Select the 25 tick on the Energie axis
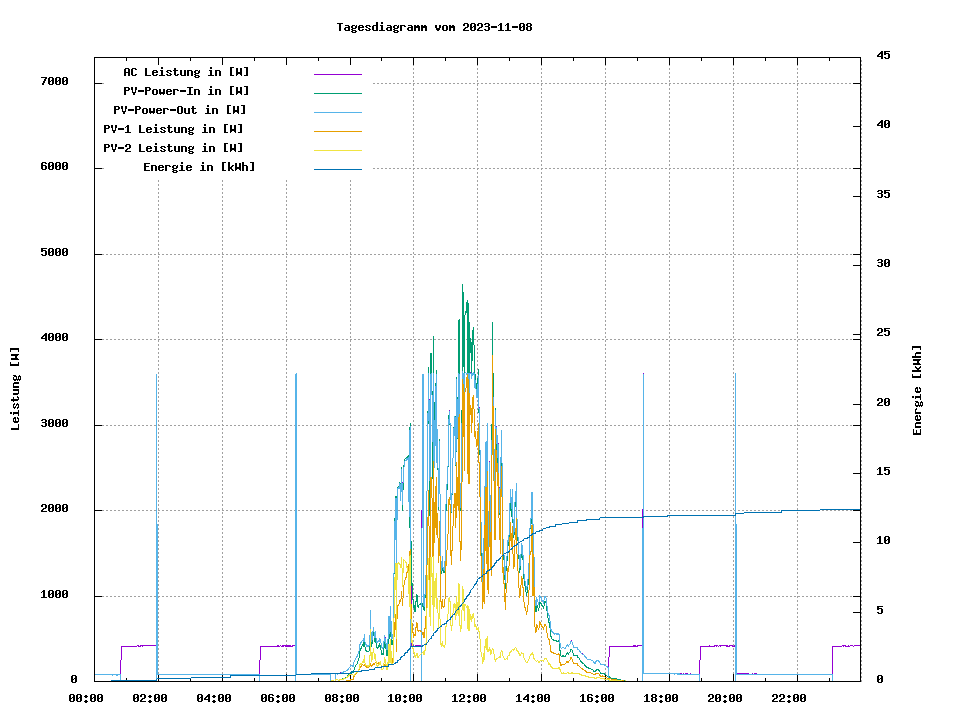This screenshot has width=960, height=720. (x=883, y=333)
